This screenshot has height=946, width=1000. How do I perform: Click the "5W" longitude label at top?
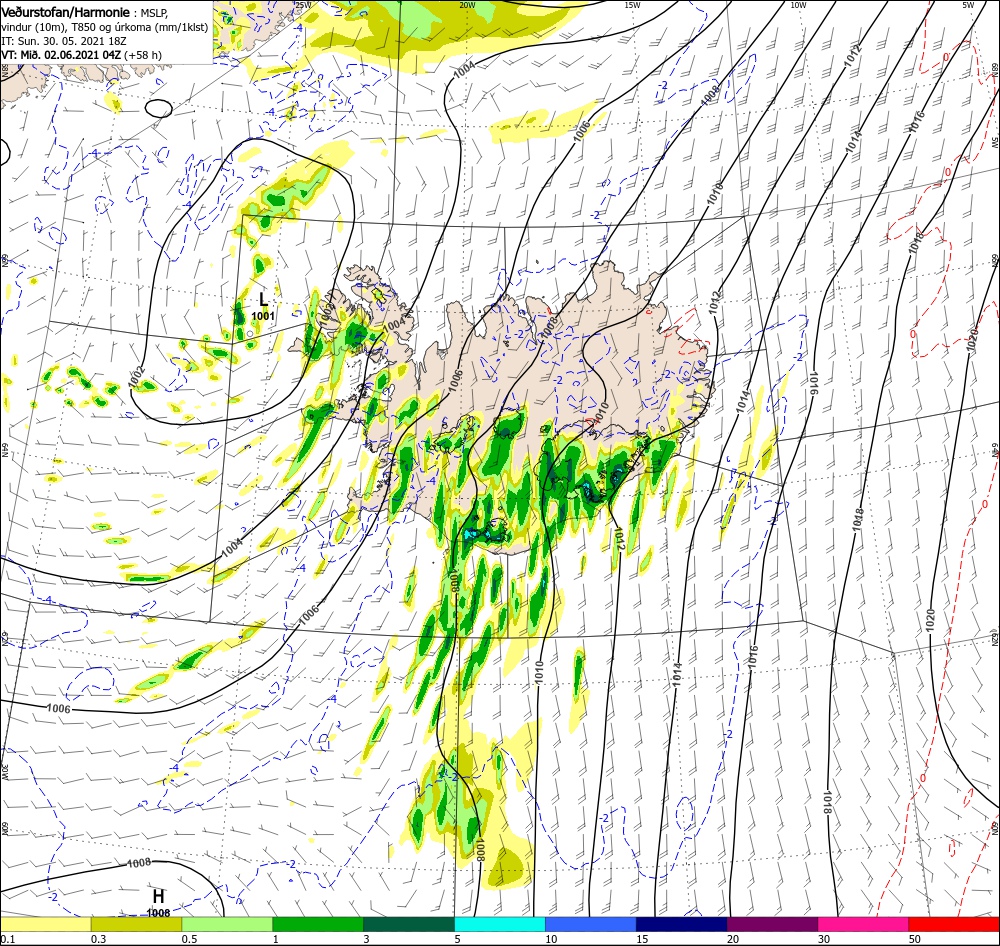tap(968, 5)
